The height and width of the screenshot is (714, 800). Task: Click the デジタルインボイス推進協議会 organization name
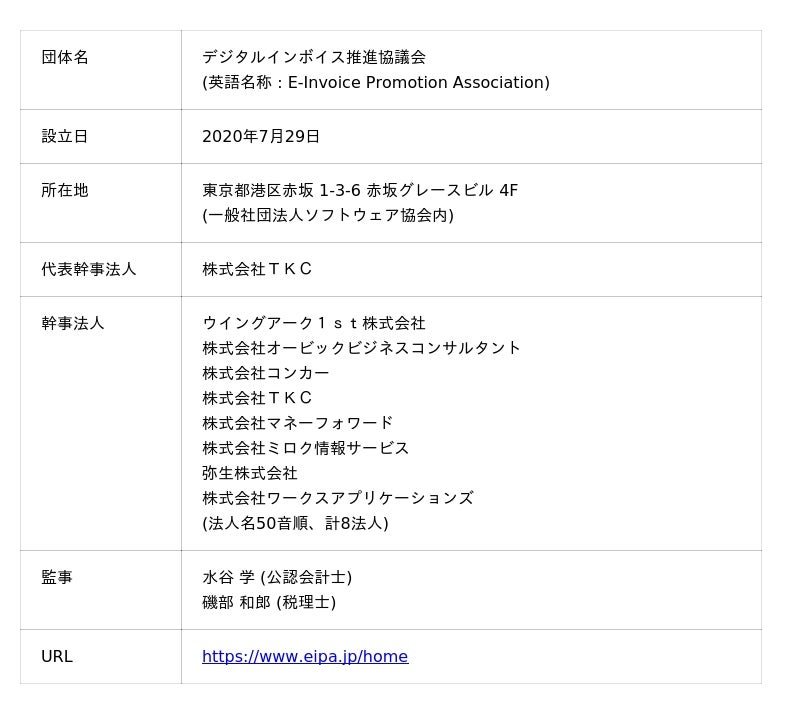point(314,58)
